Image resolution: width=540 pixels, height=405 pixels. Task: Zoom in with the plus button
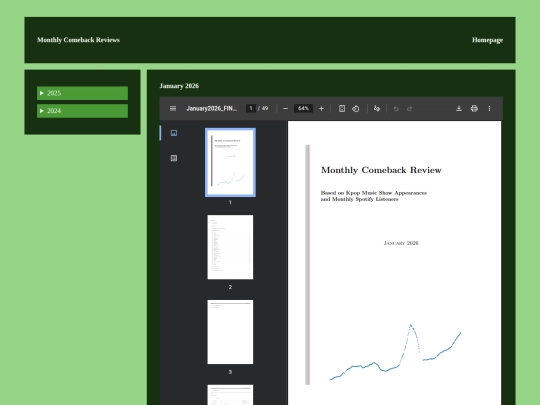pos(321,108)
